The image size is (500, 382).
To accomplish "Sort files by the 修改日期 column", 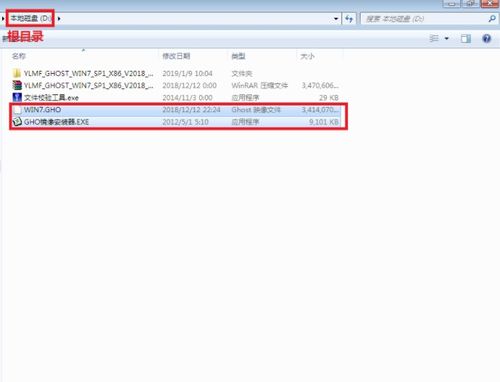I will [x=176, y=56].
